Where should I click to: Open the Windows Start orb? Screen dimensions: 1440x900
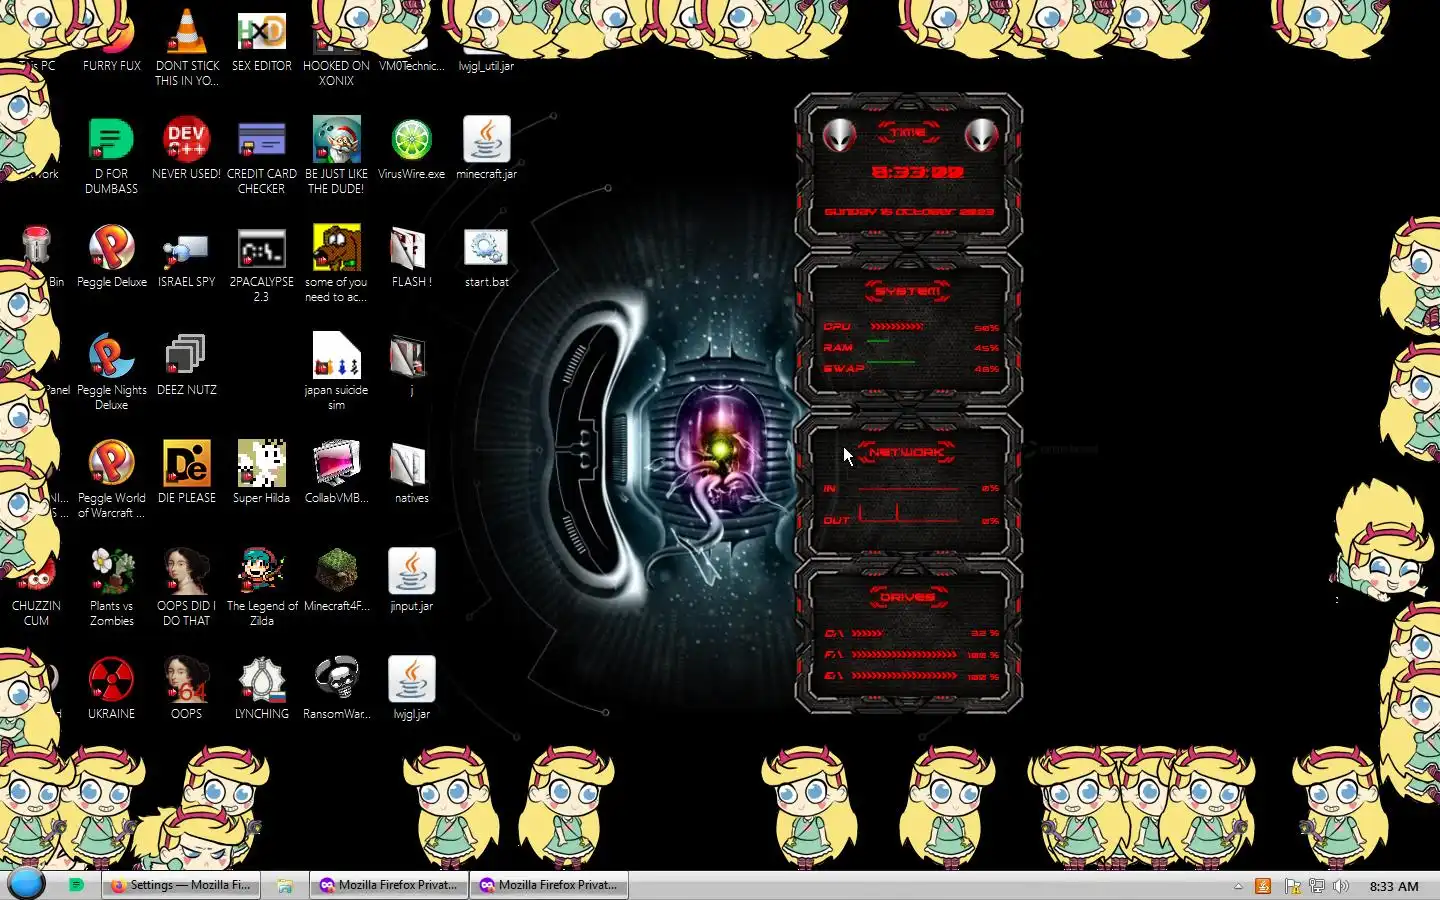click(x=26, y=884)
